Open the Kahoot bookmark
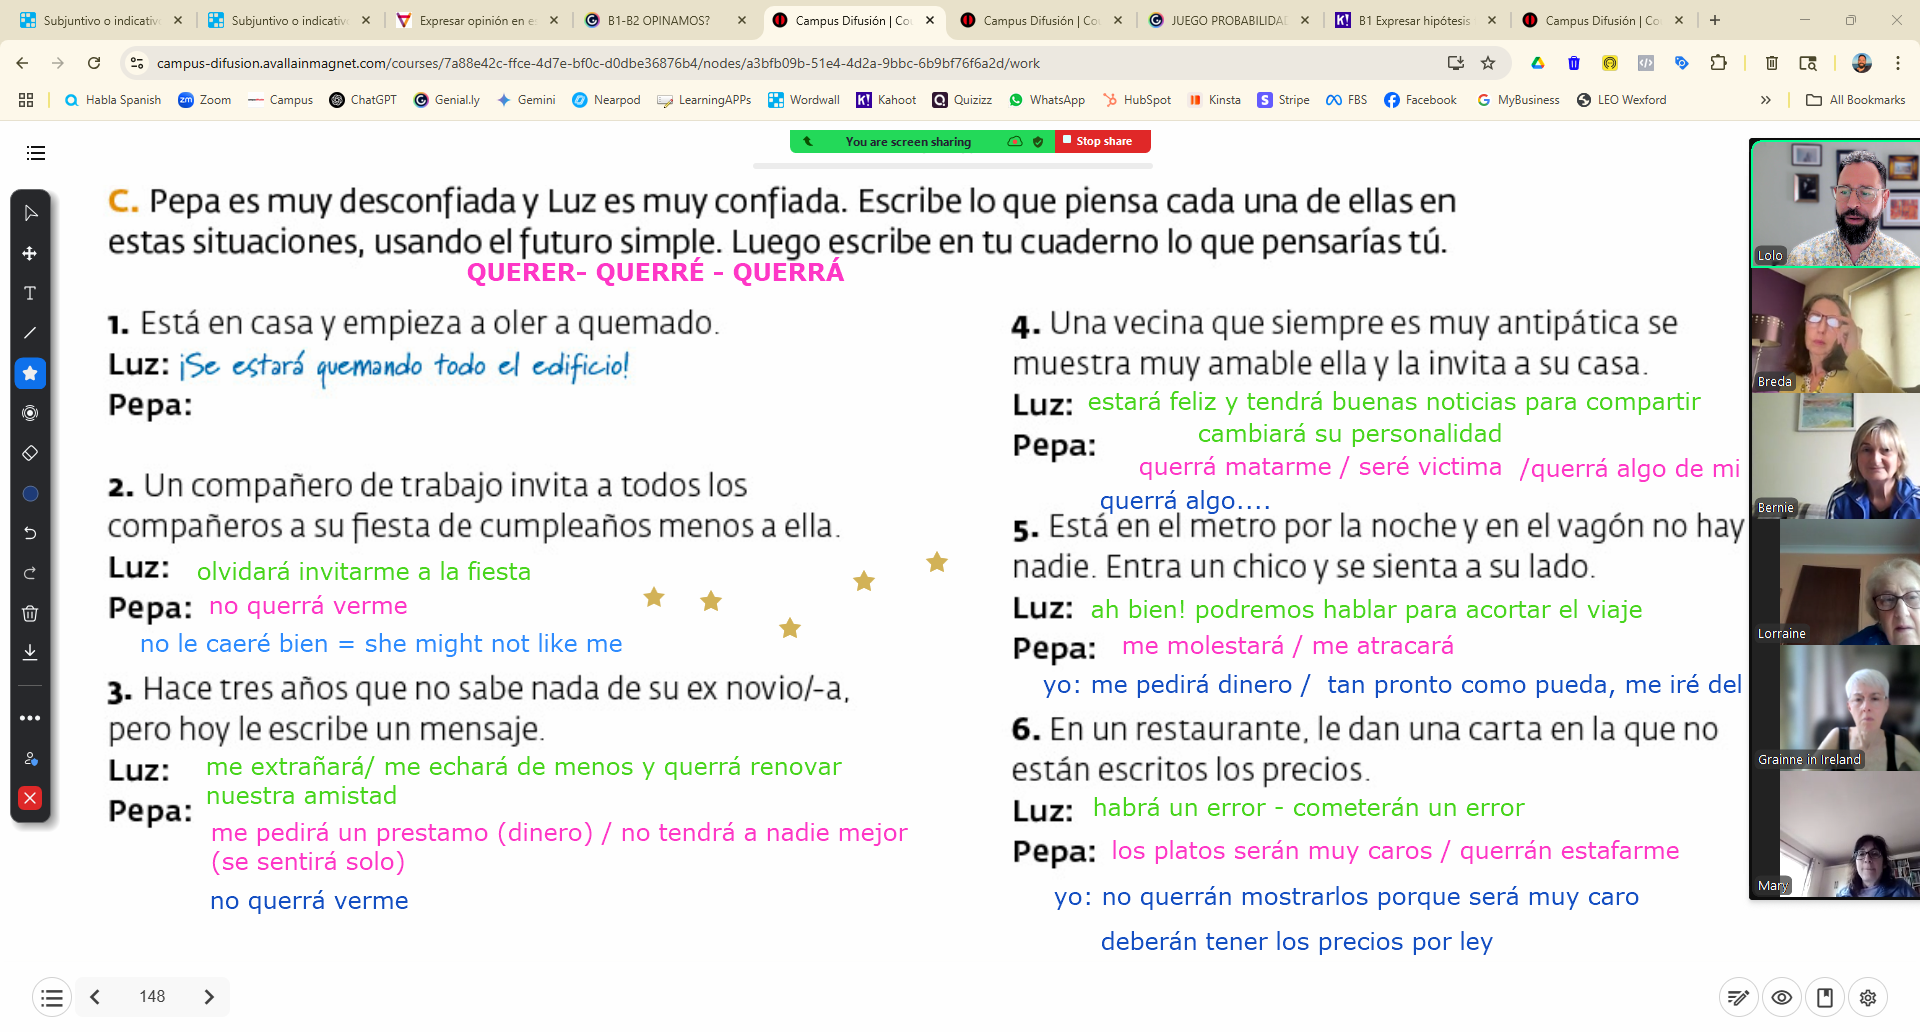 (887, 100)
